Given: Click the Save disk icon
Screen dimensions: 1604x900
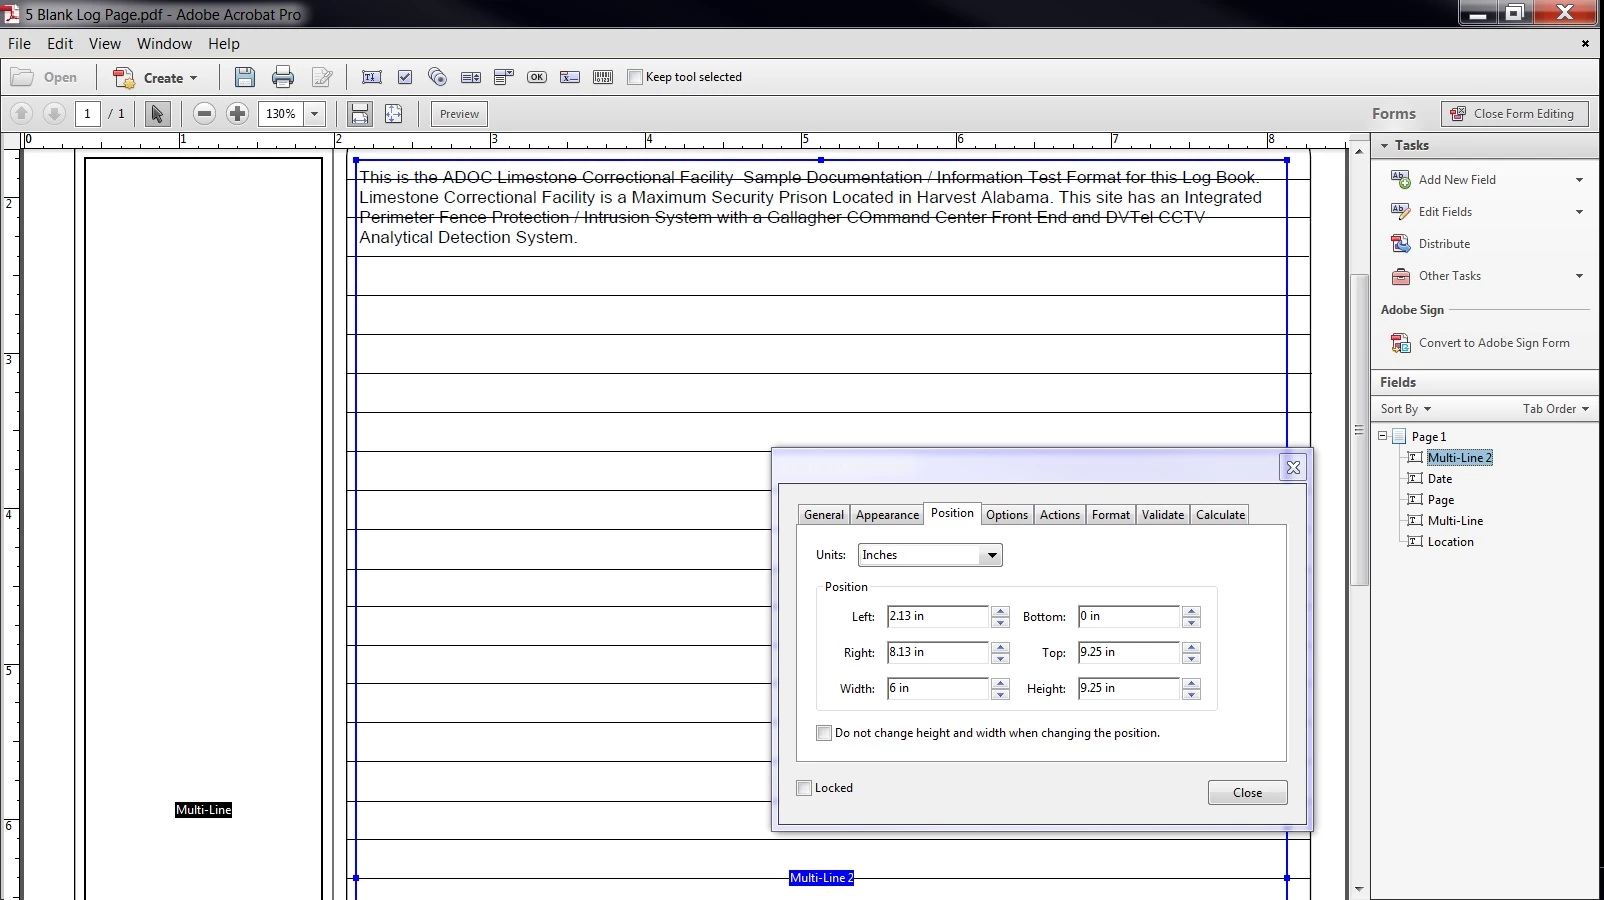Looking at the screenshot, I should pos(244,77).
